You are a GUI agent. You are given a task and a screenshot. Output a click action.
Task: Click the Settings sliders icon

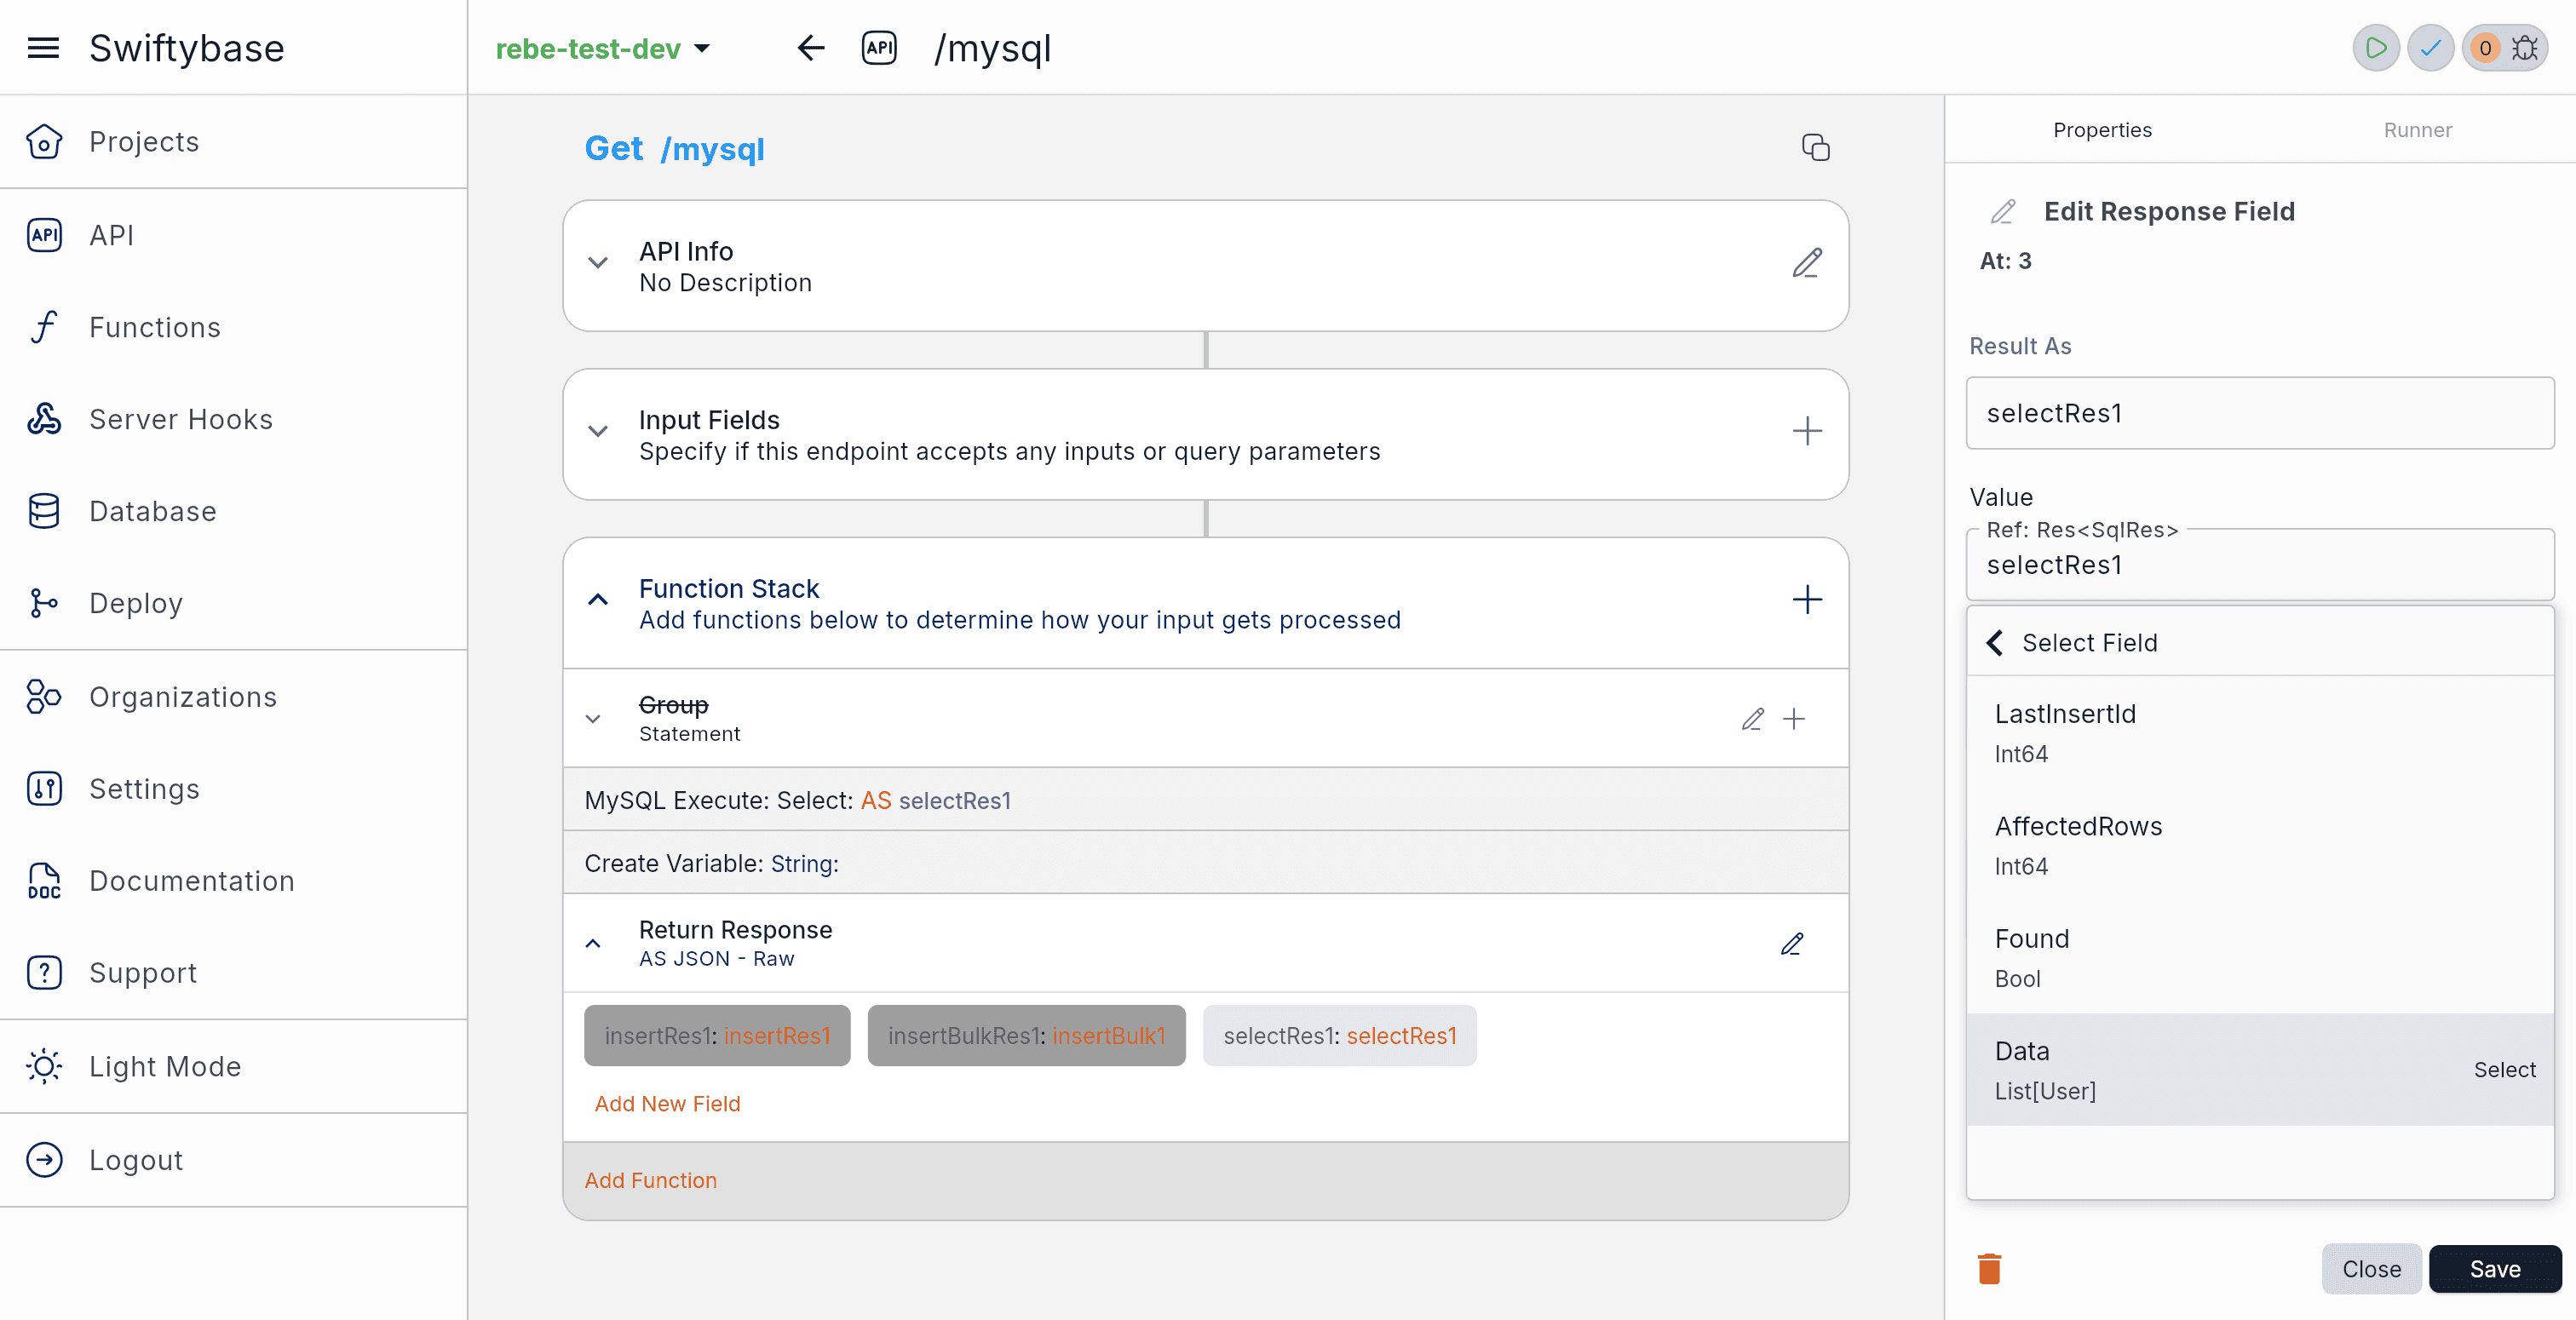(44, 789)
